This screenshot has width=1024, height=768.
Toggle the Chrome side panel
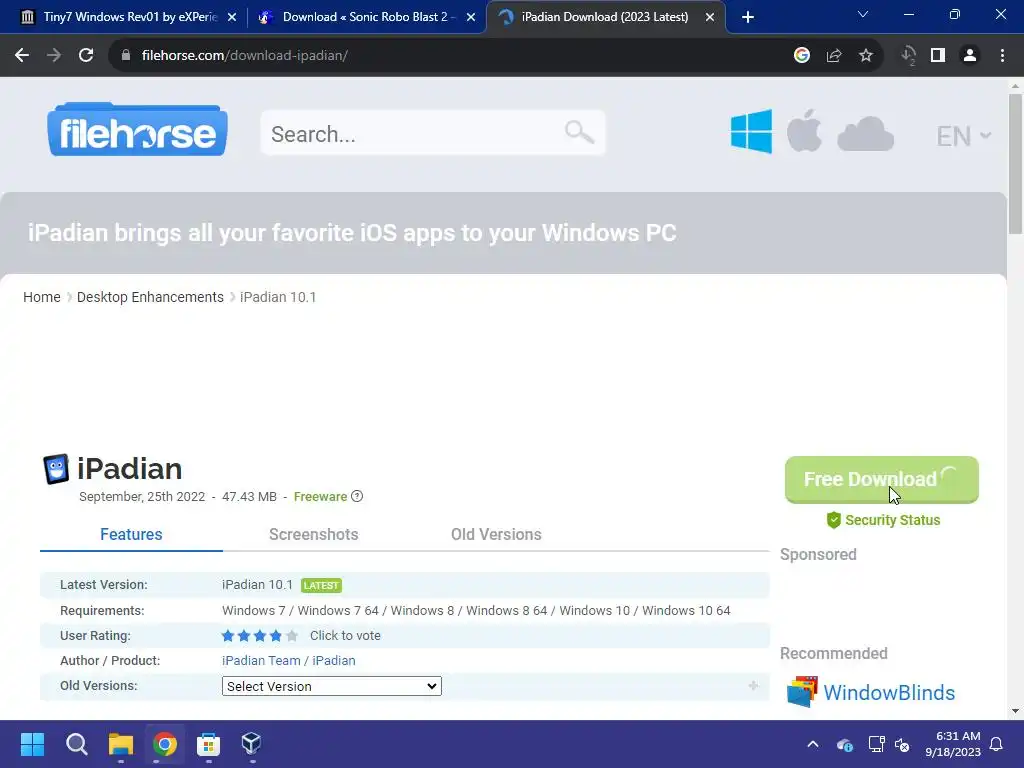tap(938, 56)
